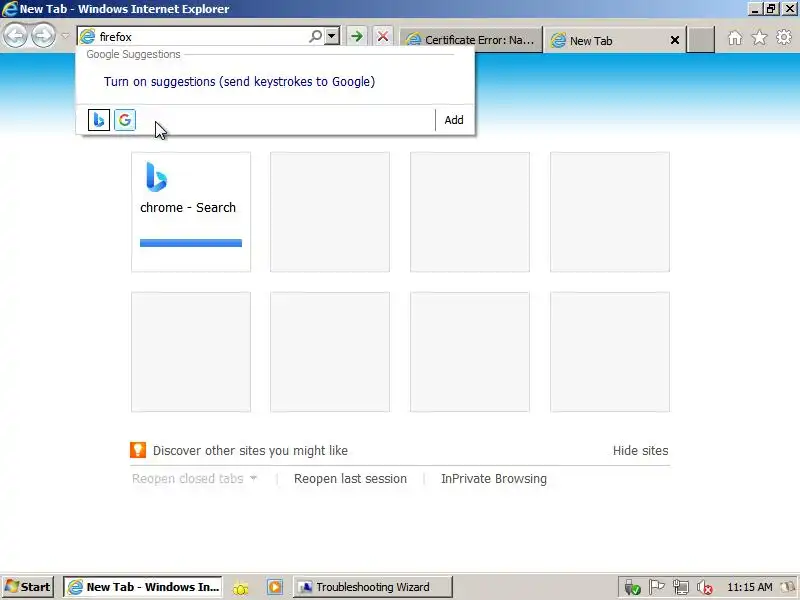Go back with the Back arrow button
Viewport: 800px width, 600px height.
click(15, 36)
